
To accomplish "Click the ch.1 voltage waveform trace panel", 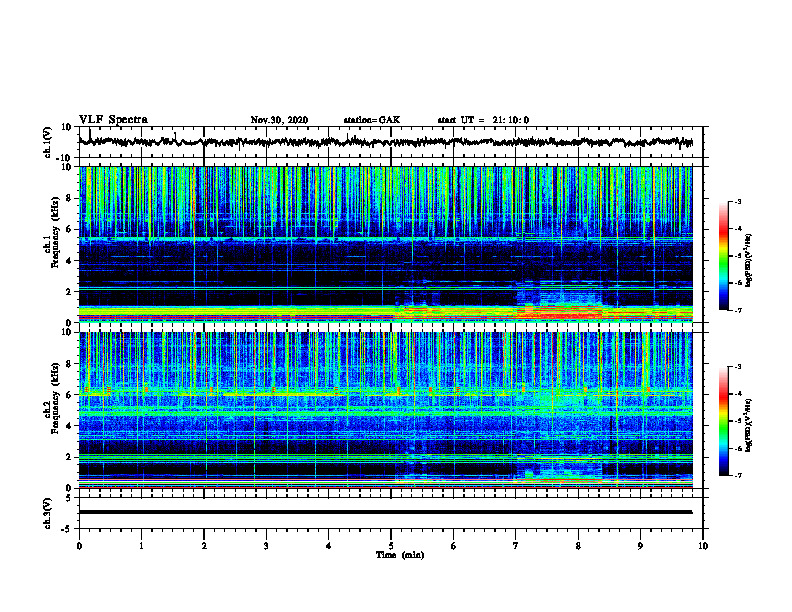I will pyautogui.click(x=390, y=142).
